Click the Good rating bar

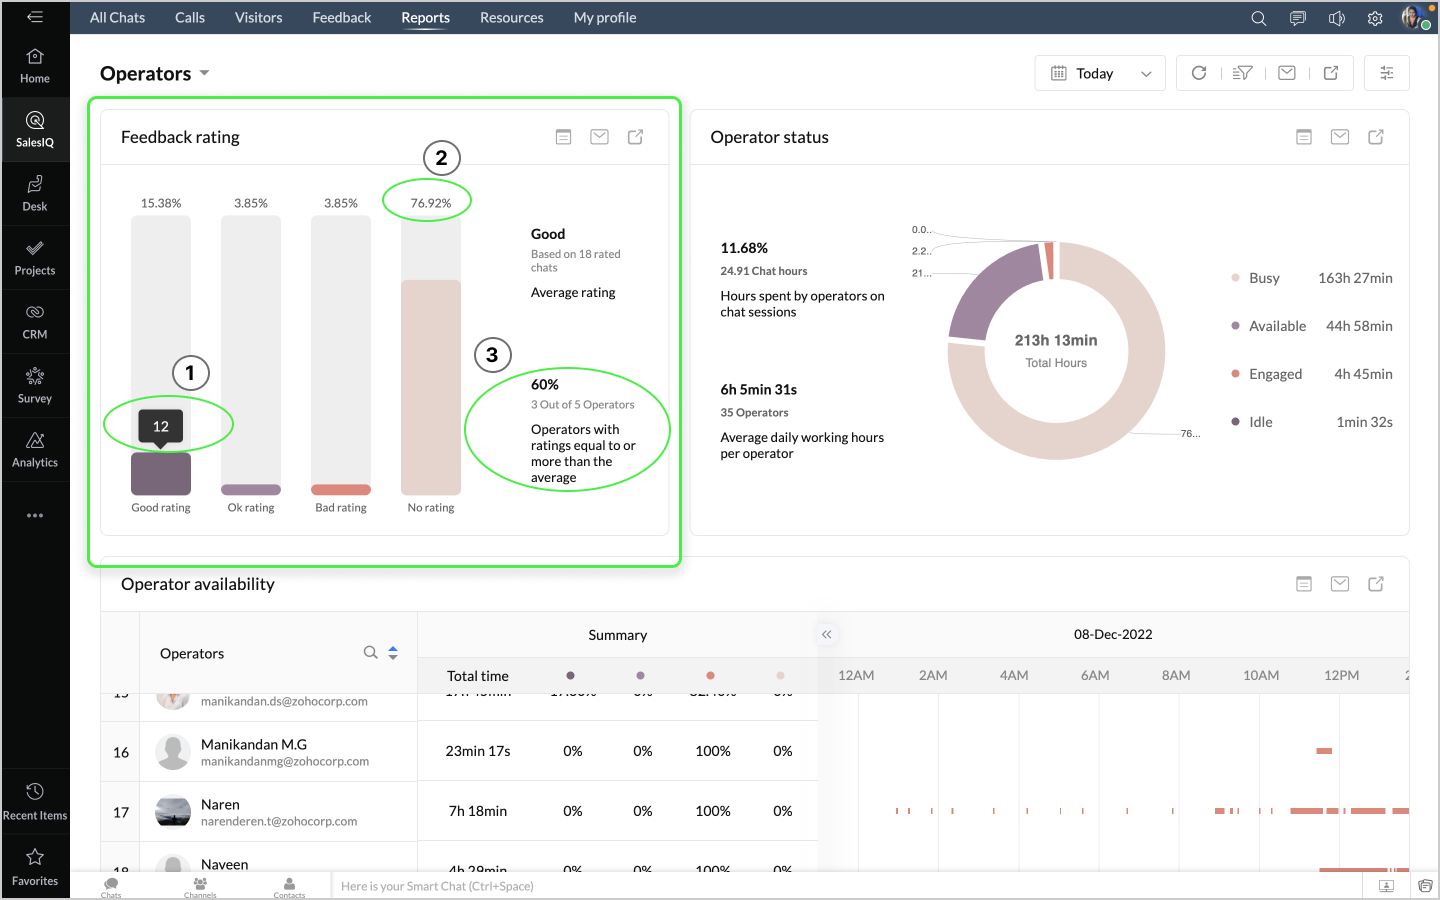tap(161, 474)
